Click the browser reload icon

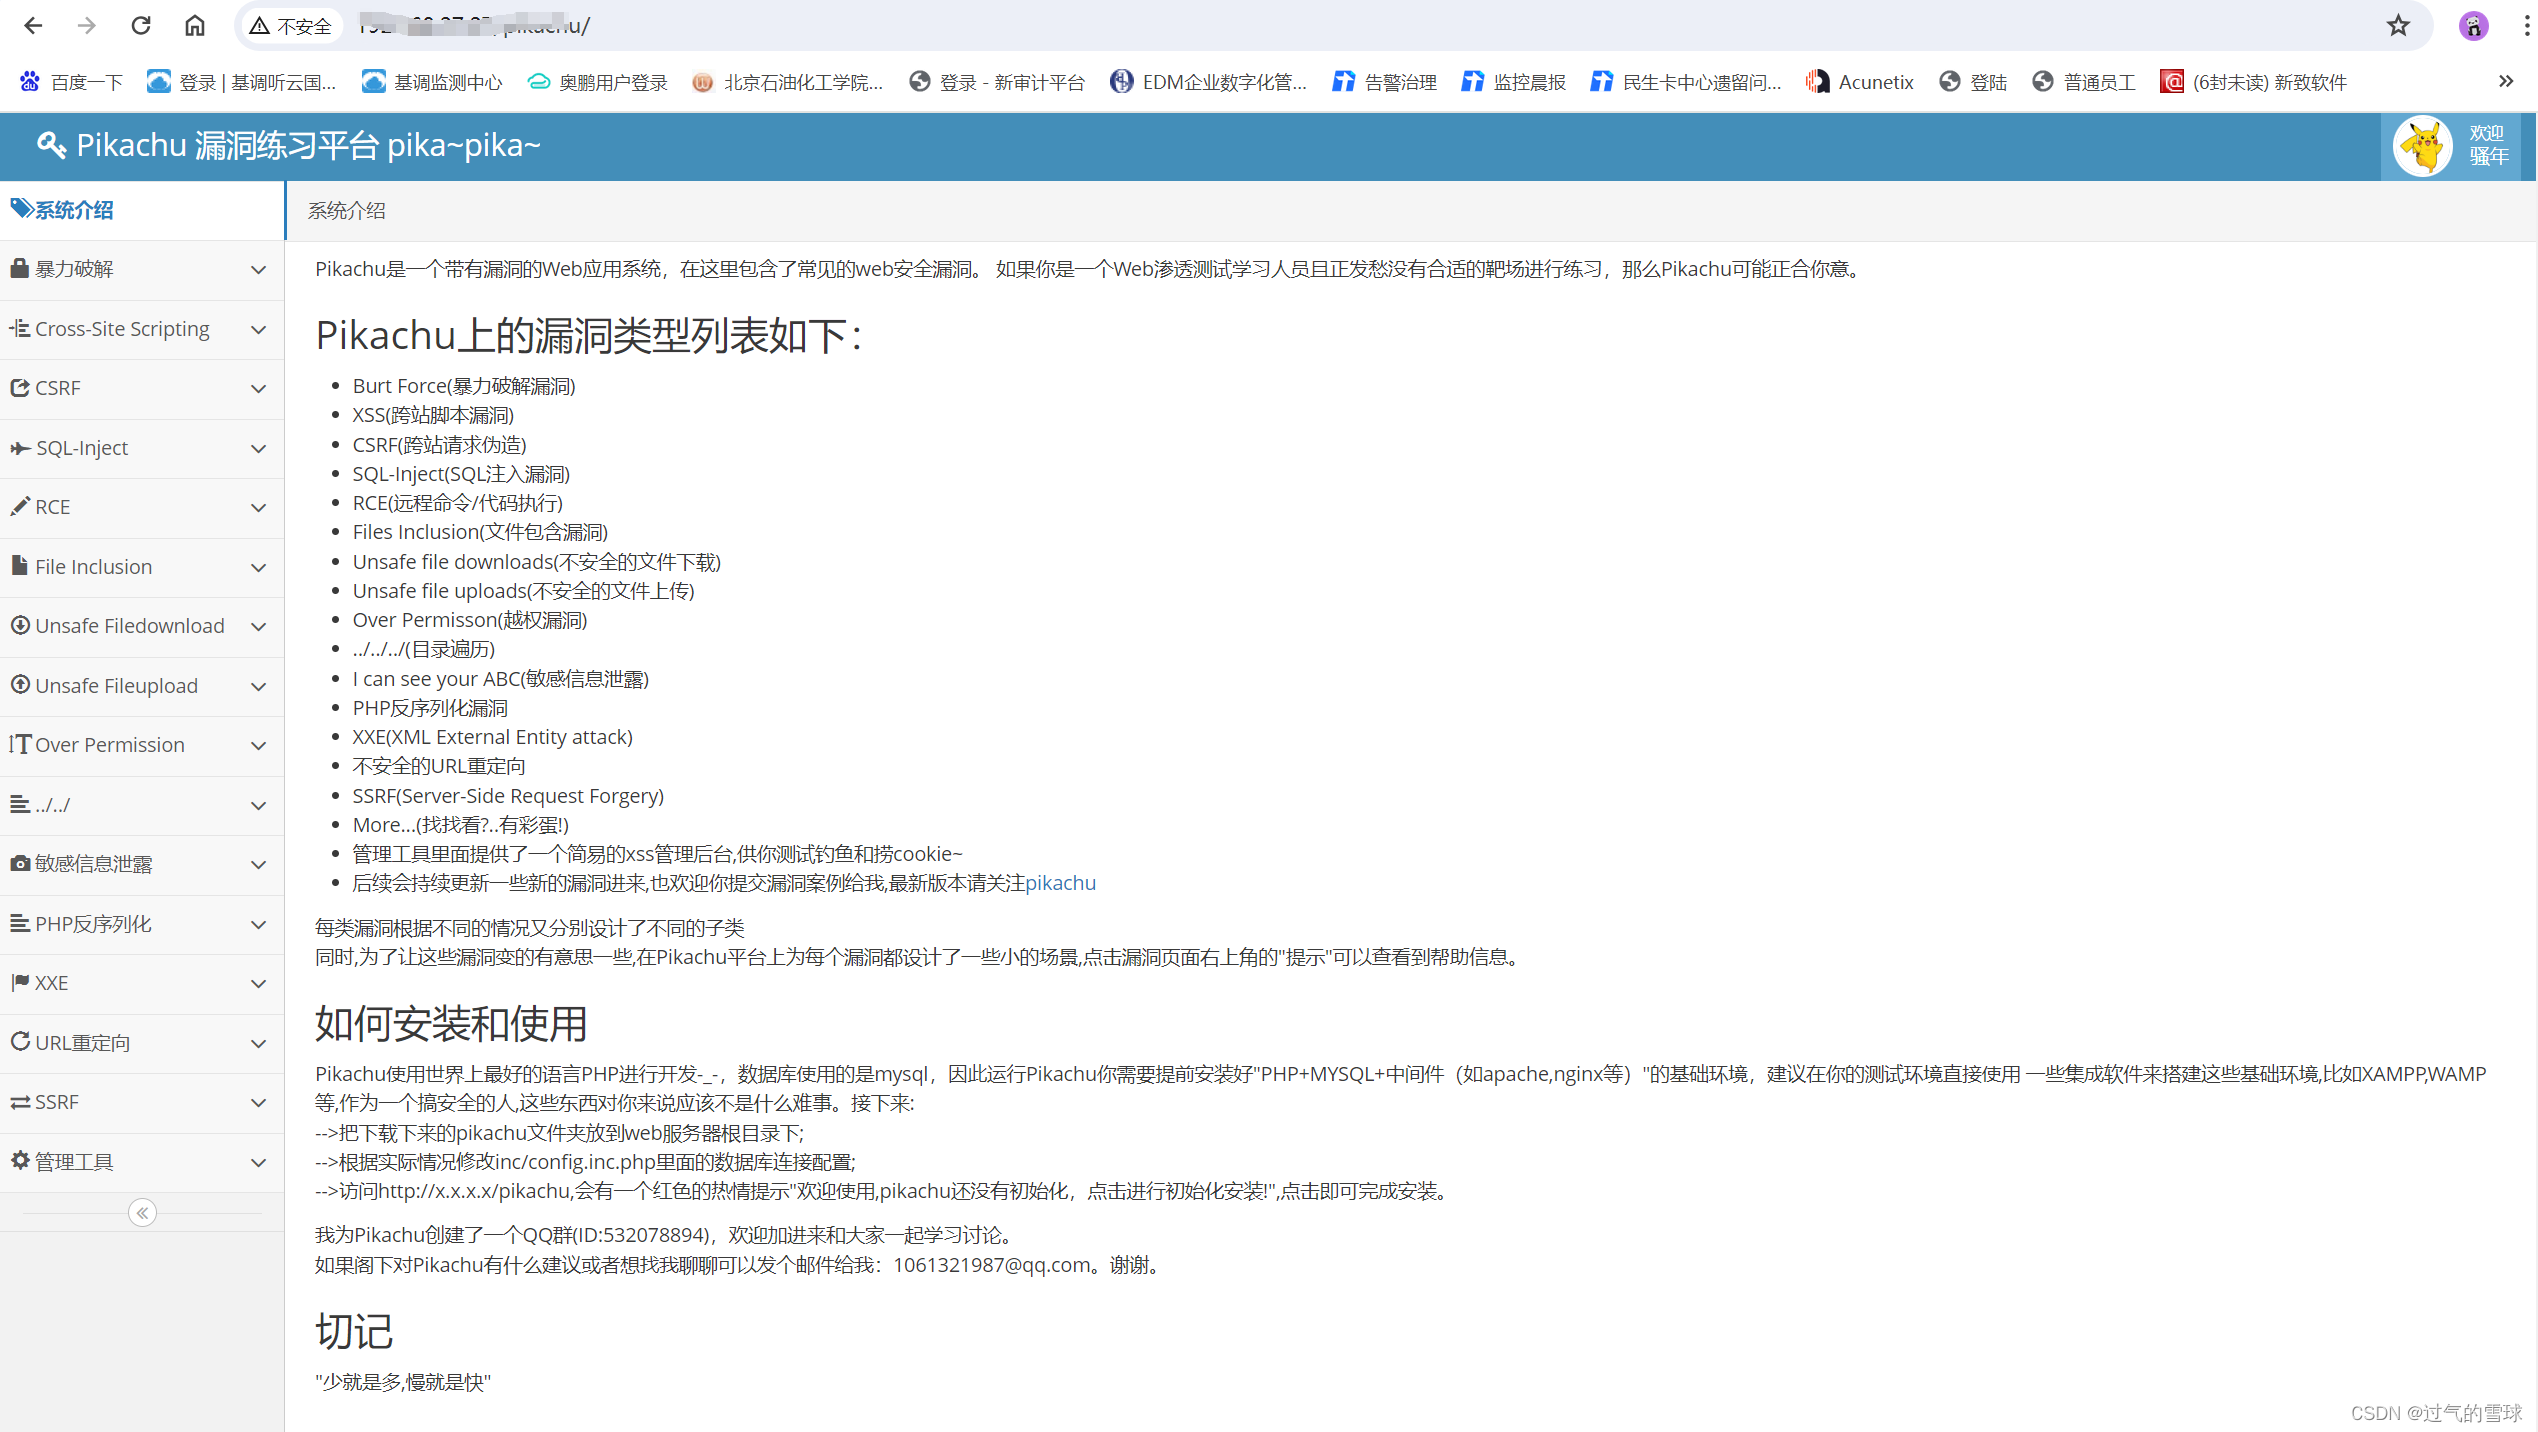click(x=141, y=26)
